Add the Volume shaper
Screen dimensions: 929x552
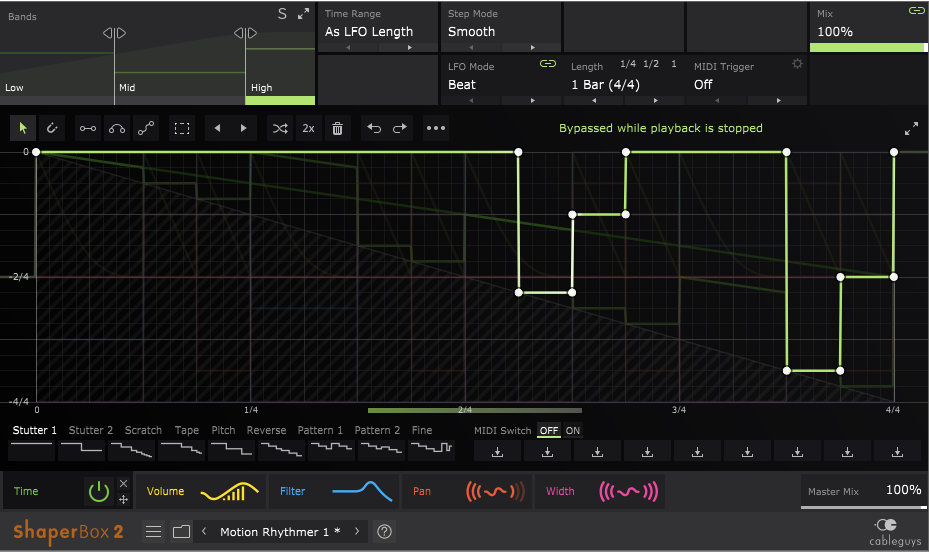(201, 492)
